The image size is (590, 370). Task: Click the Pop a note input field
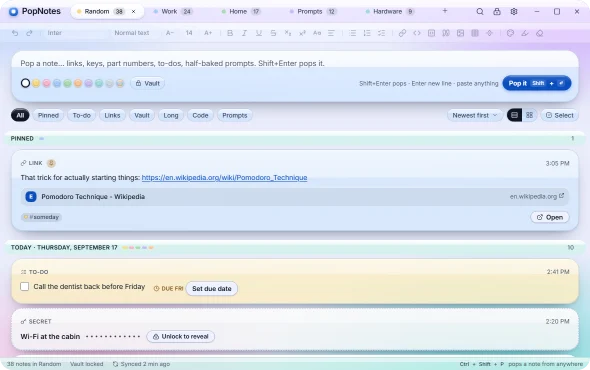point(295,63)
